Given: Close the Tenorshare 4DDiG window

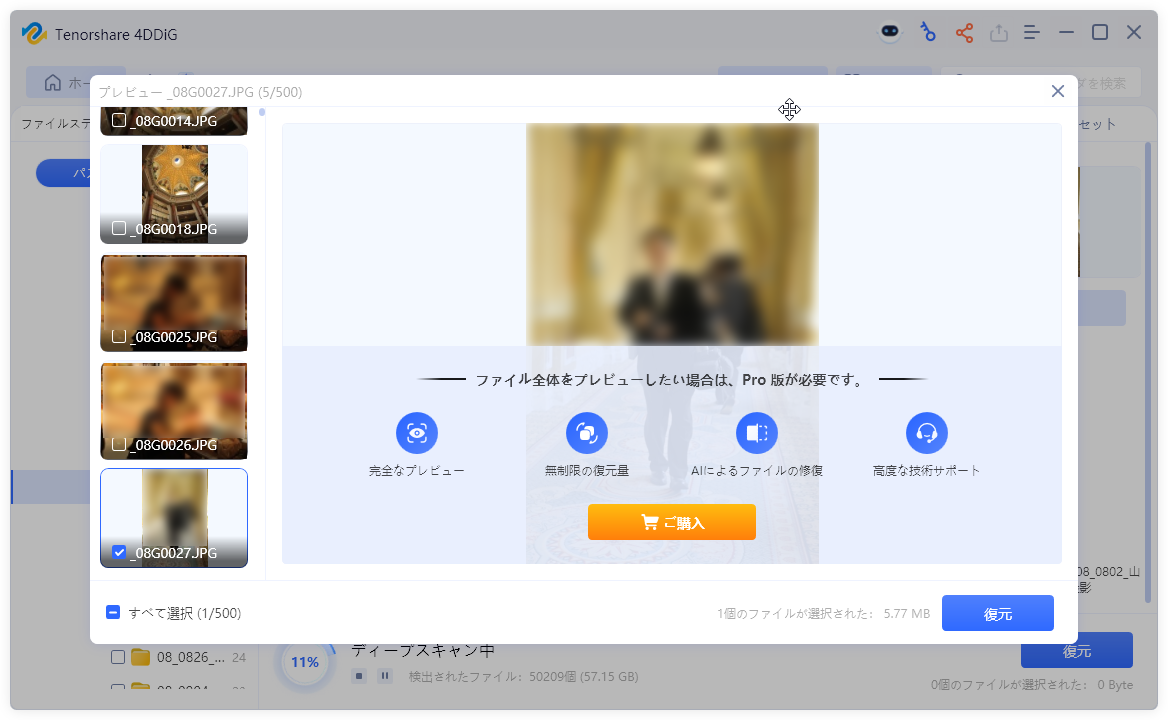Looking at the screenshot, I should pyautogui.click(x=1134, y=33).
